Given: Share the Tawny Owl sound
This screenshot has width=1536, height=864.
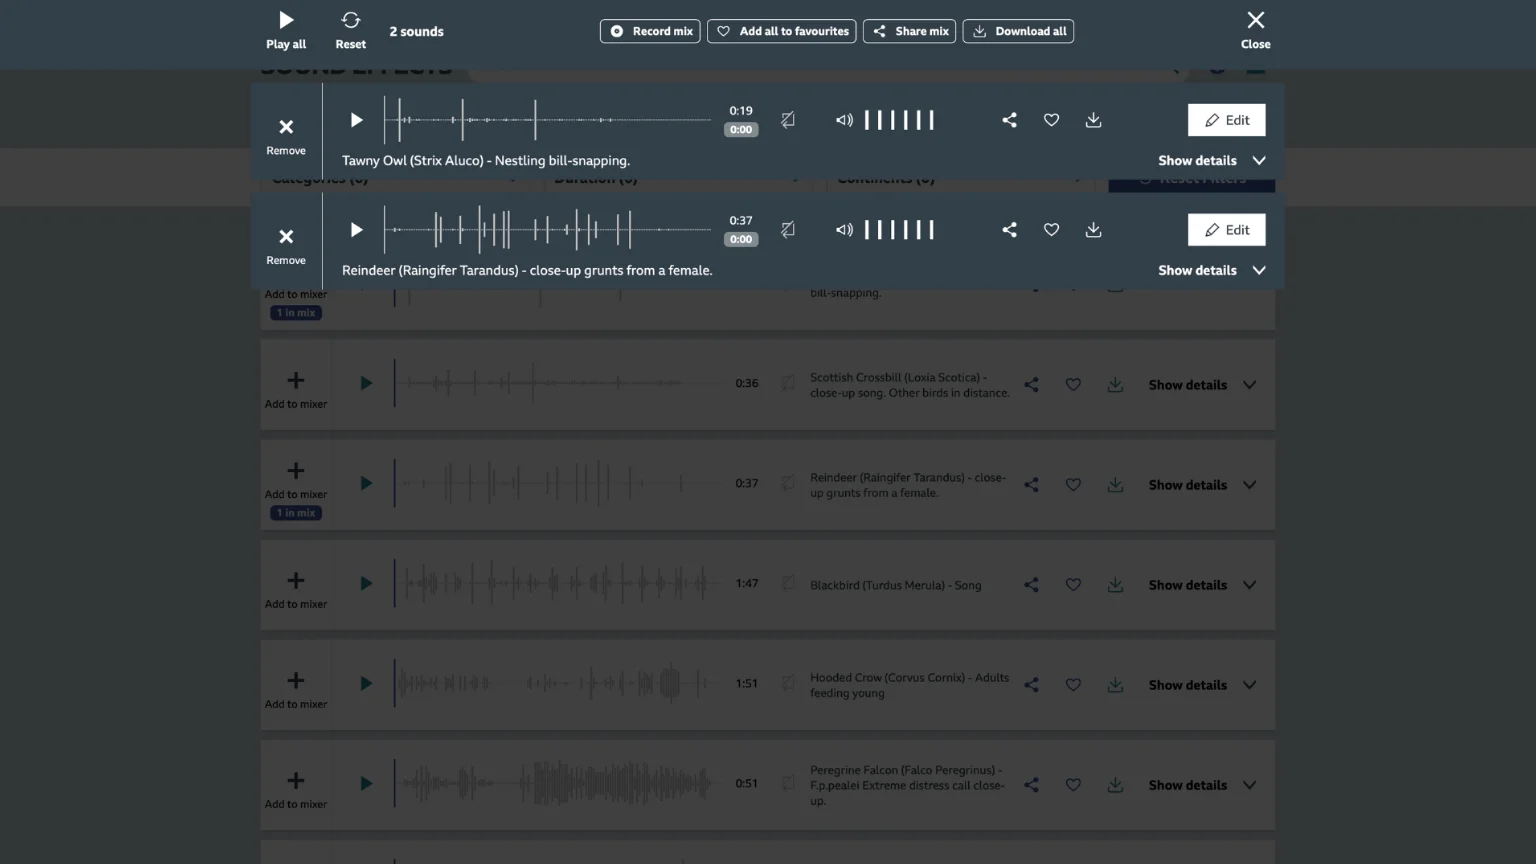Looking at the screenshot, I should [x=1009, y=120].
